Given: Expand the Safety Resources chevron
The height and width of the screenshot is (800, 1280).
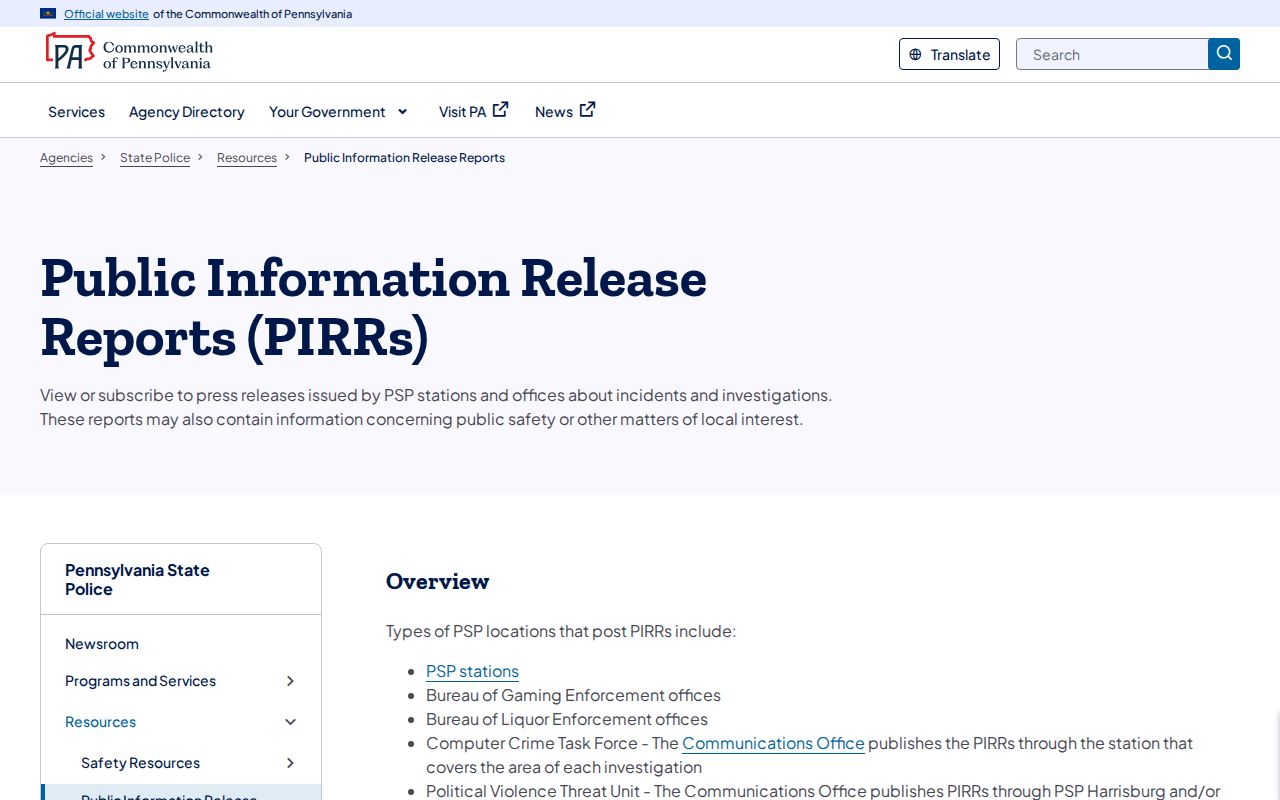Looking at the screenshot, I should coord(290,763).
